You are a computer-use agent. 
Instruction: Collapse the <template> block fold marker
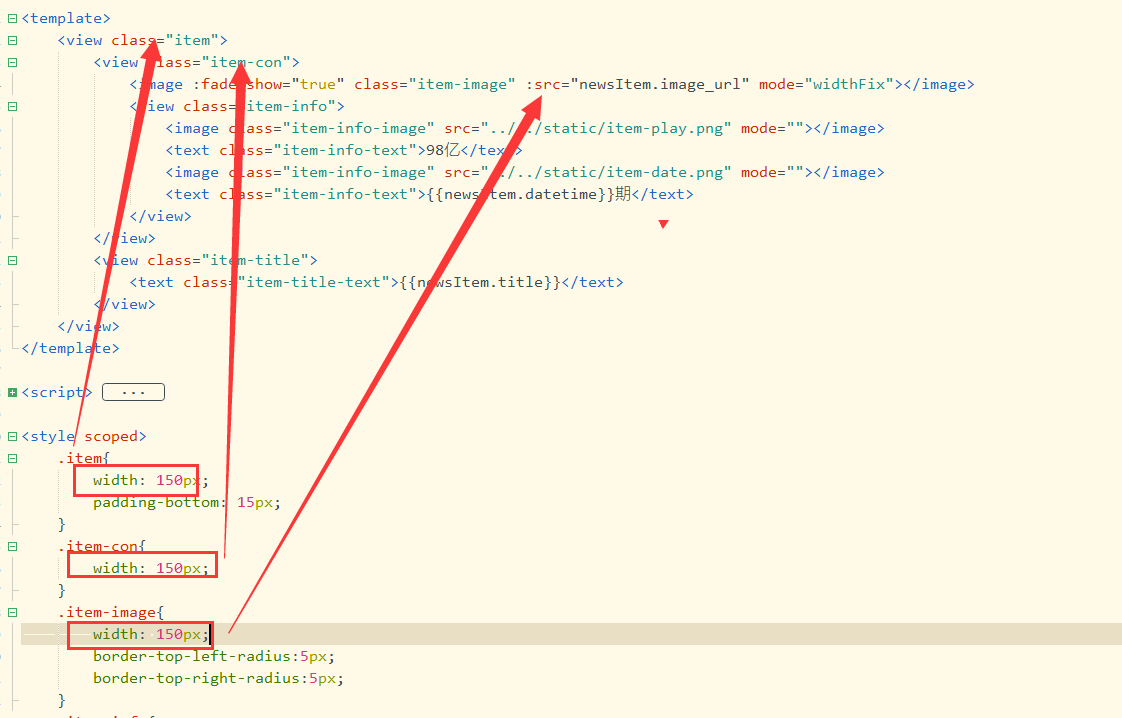click(12, 18)
